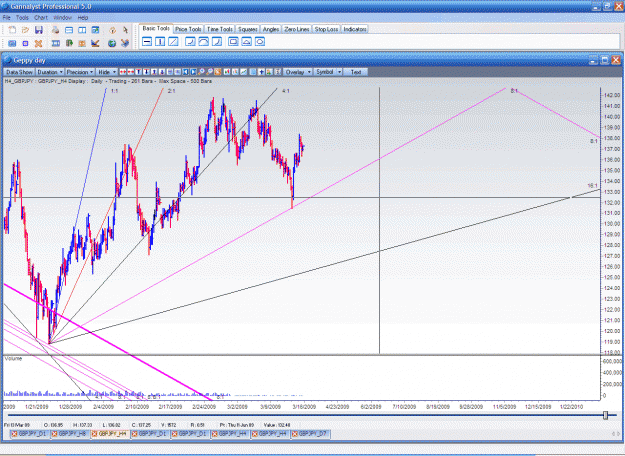Select the ellipse drawing tool
This screenshot has height=456, width=625.
[259, 41]
